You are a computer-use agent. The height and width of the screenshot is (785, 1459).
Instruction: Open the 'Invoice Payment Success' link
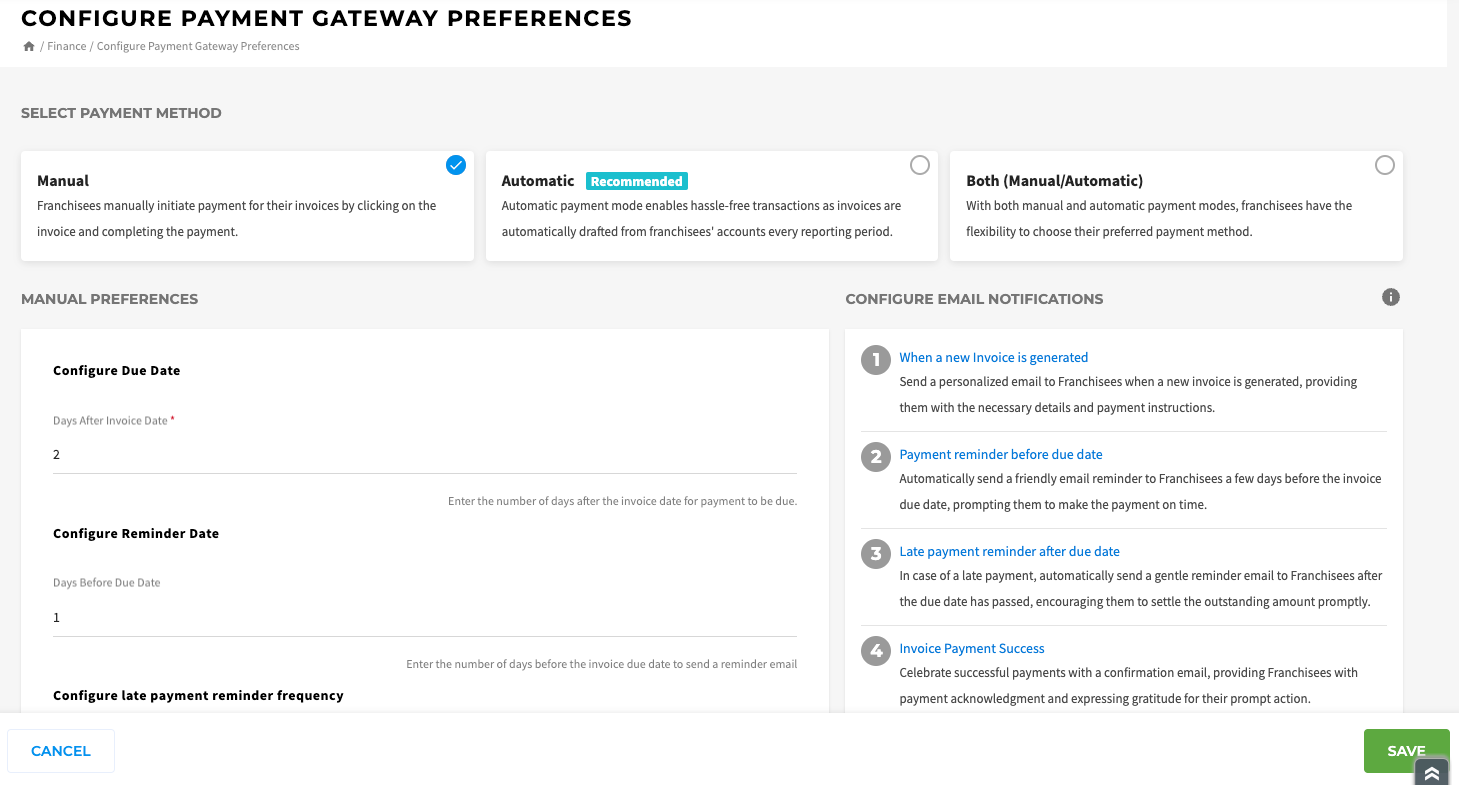pyautogui.click(x=972, y=648)
